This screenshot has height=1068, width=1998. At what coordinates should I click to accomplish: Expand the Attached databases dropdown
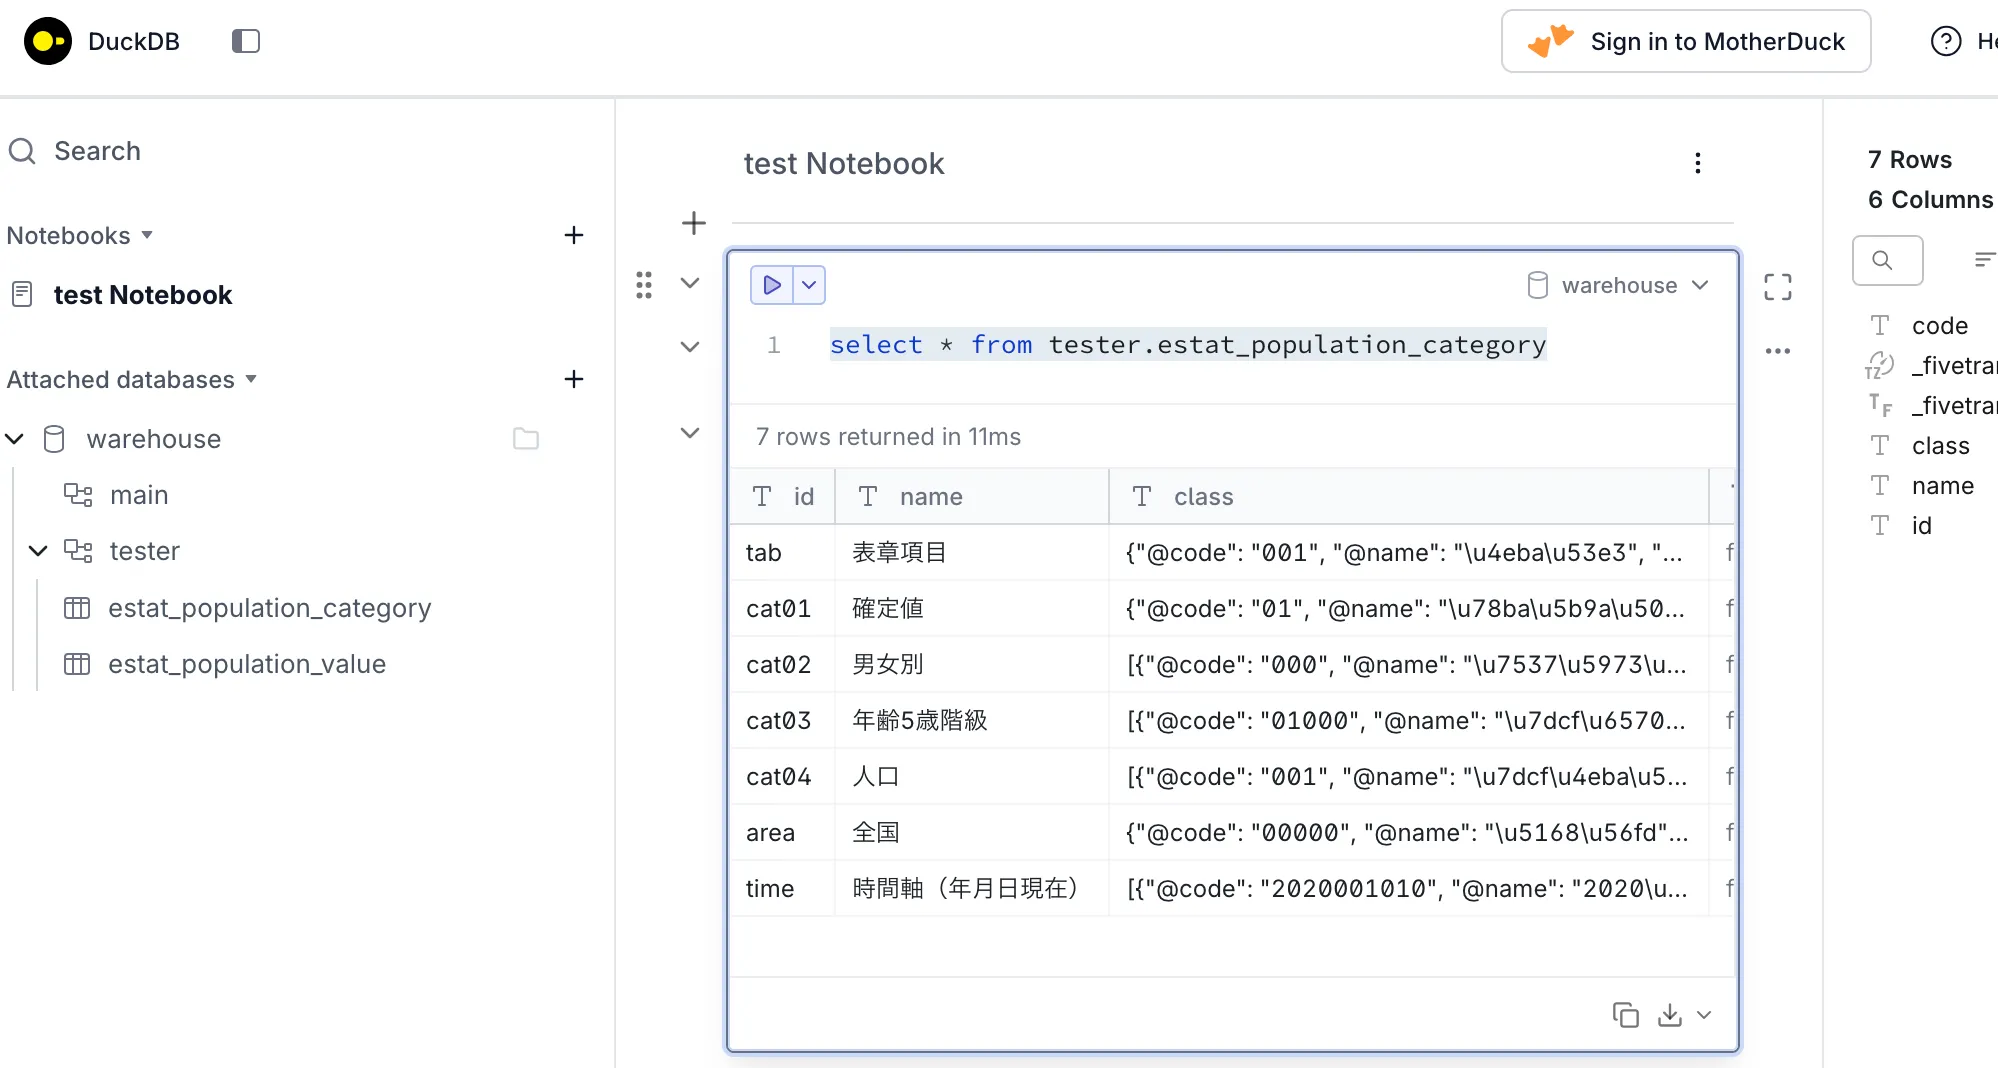tap(132, 379)
